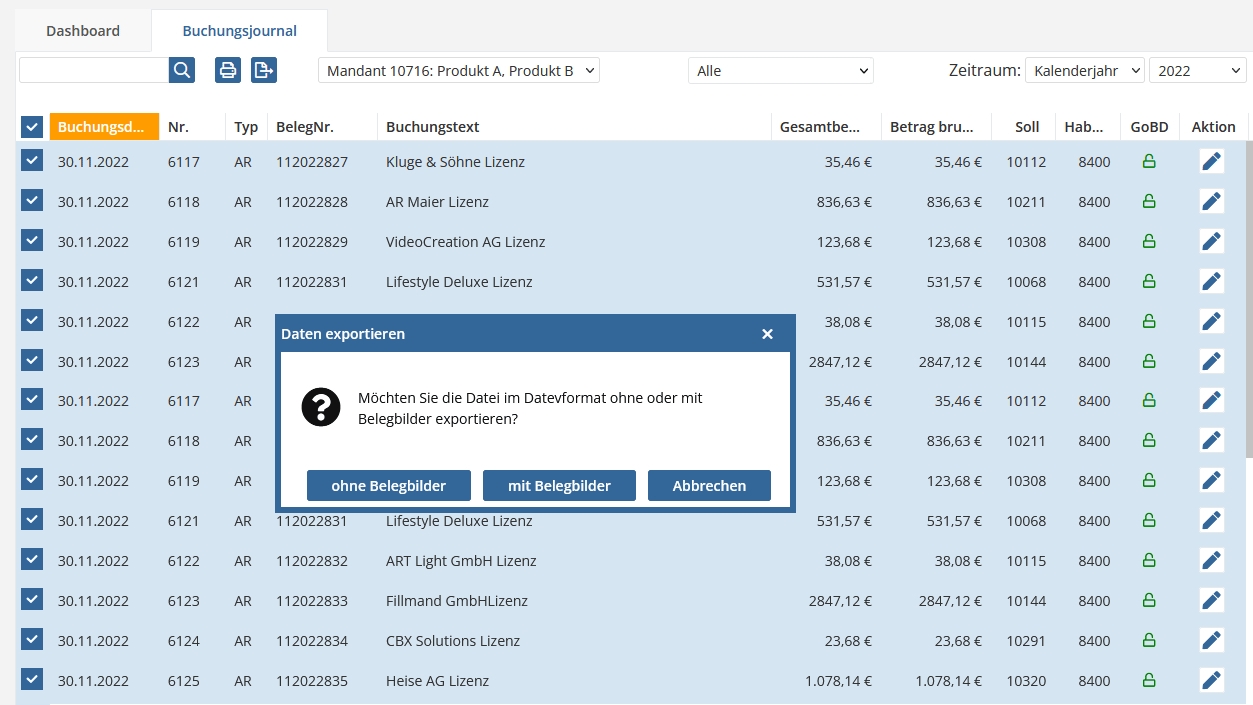Toggle the select-all checkbox in header

(x=32, y=127)
